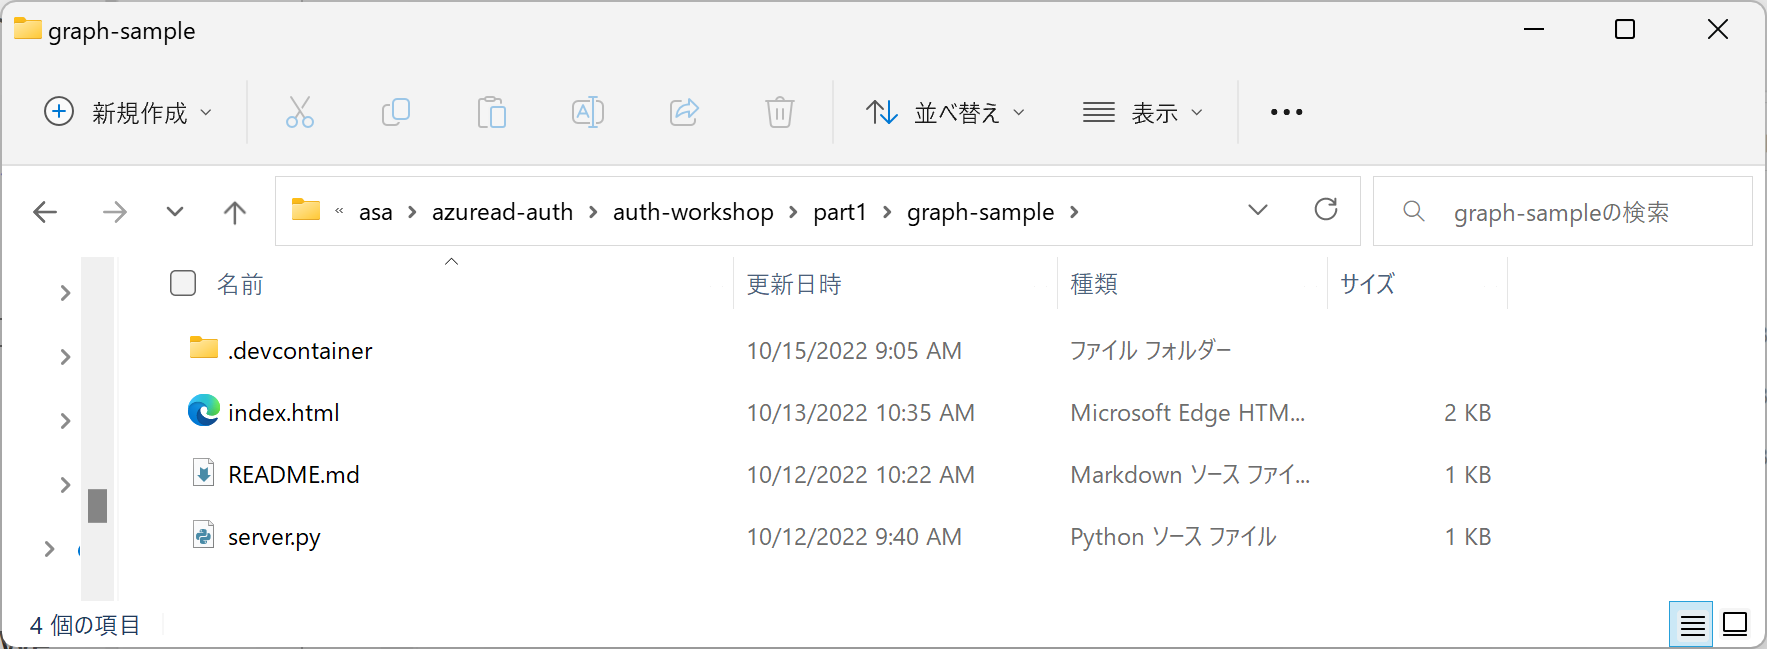Screen dimensions: 1767x649
Task: Sort files by the 更新日時 column
Action: (x=794, y=284)
